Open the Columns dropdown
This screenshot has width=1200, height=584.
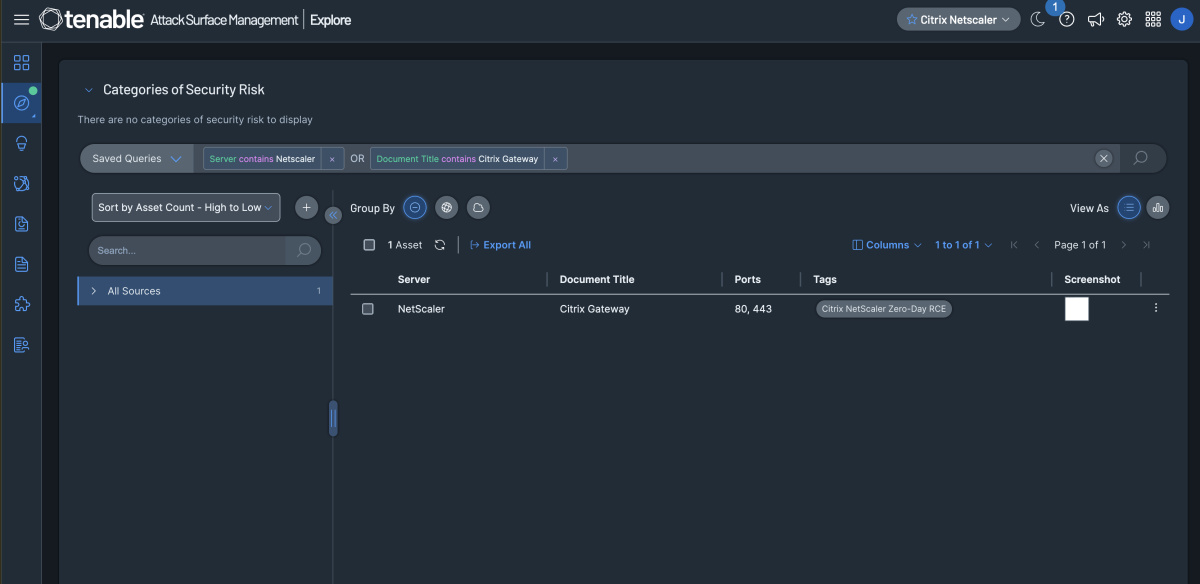point(887,245)
